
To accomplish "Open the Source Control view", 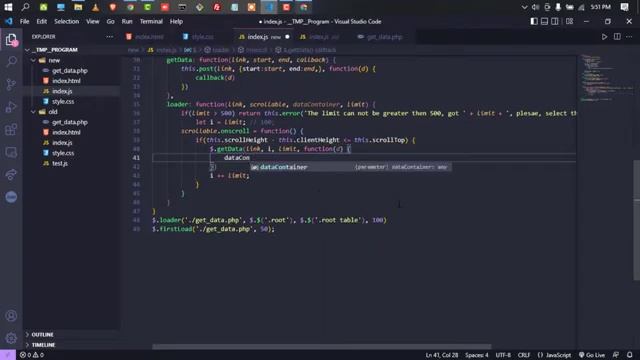I will pyautogui.click(x=11, y=84).
